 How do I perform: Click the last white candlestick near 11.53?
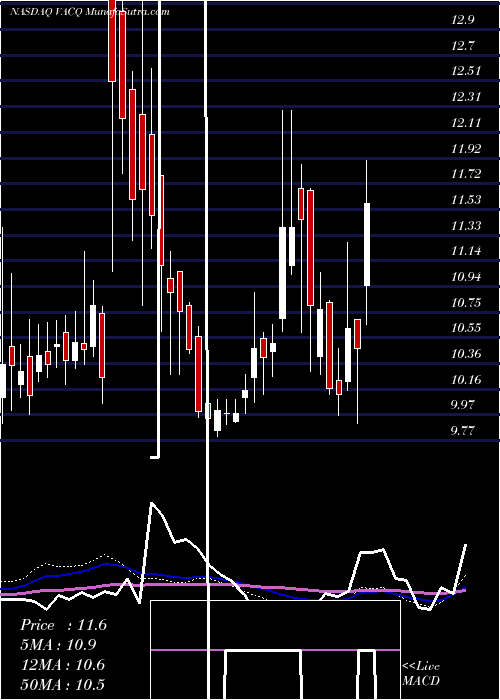(x=367, y=244)
